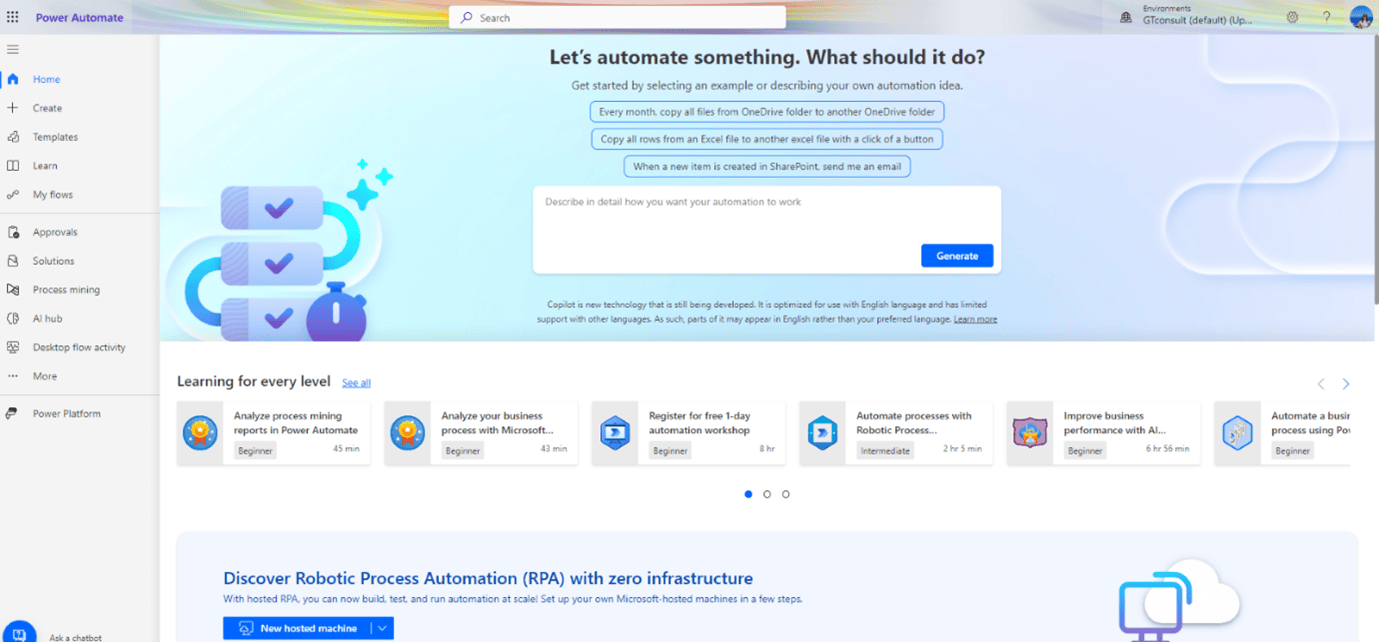Open My flows icon in sidebar
Screen dimensions: 1379x642
(13, 195)
